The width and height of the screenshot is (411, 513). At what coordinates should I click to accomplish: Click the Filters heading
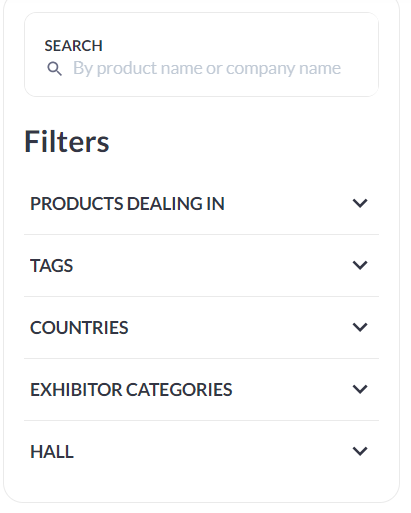coord(67,142)
